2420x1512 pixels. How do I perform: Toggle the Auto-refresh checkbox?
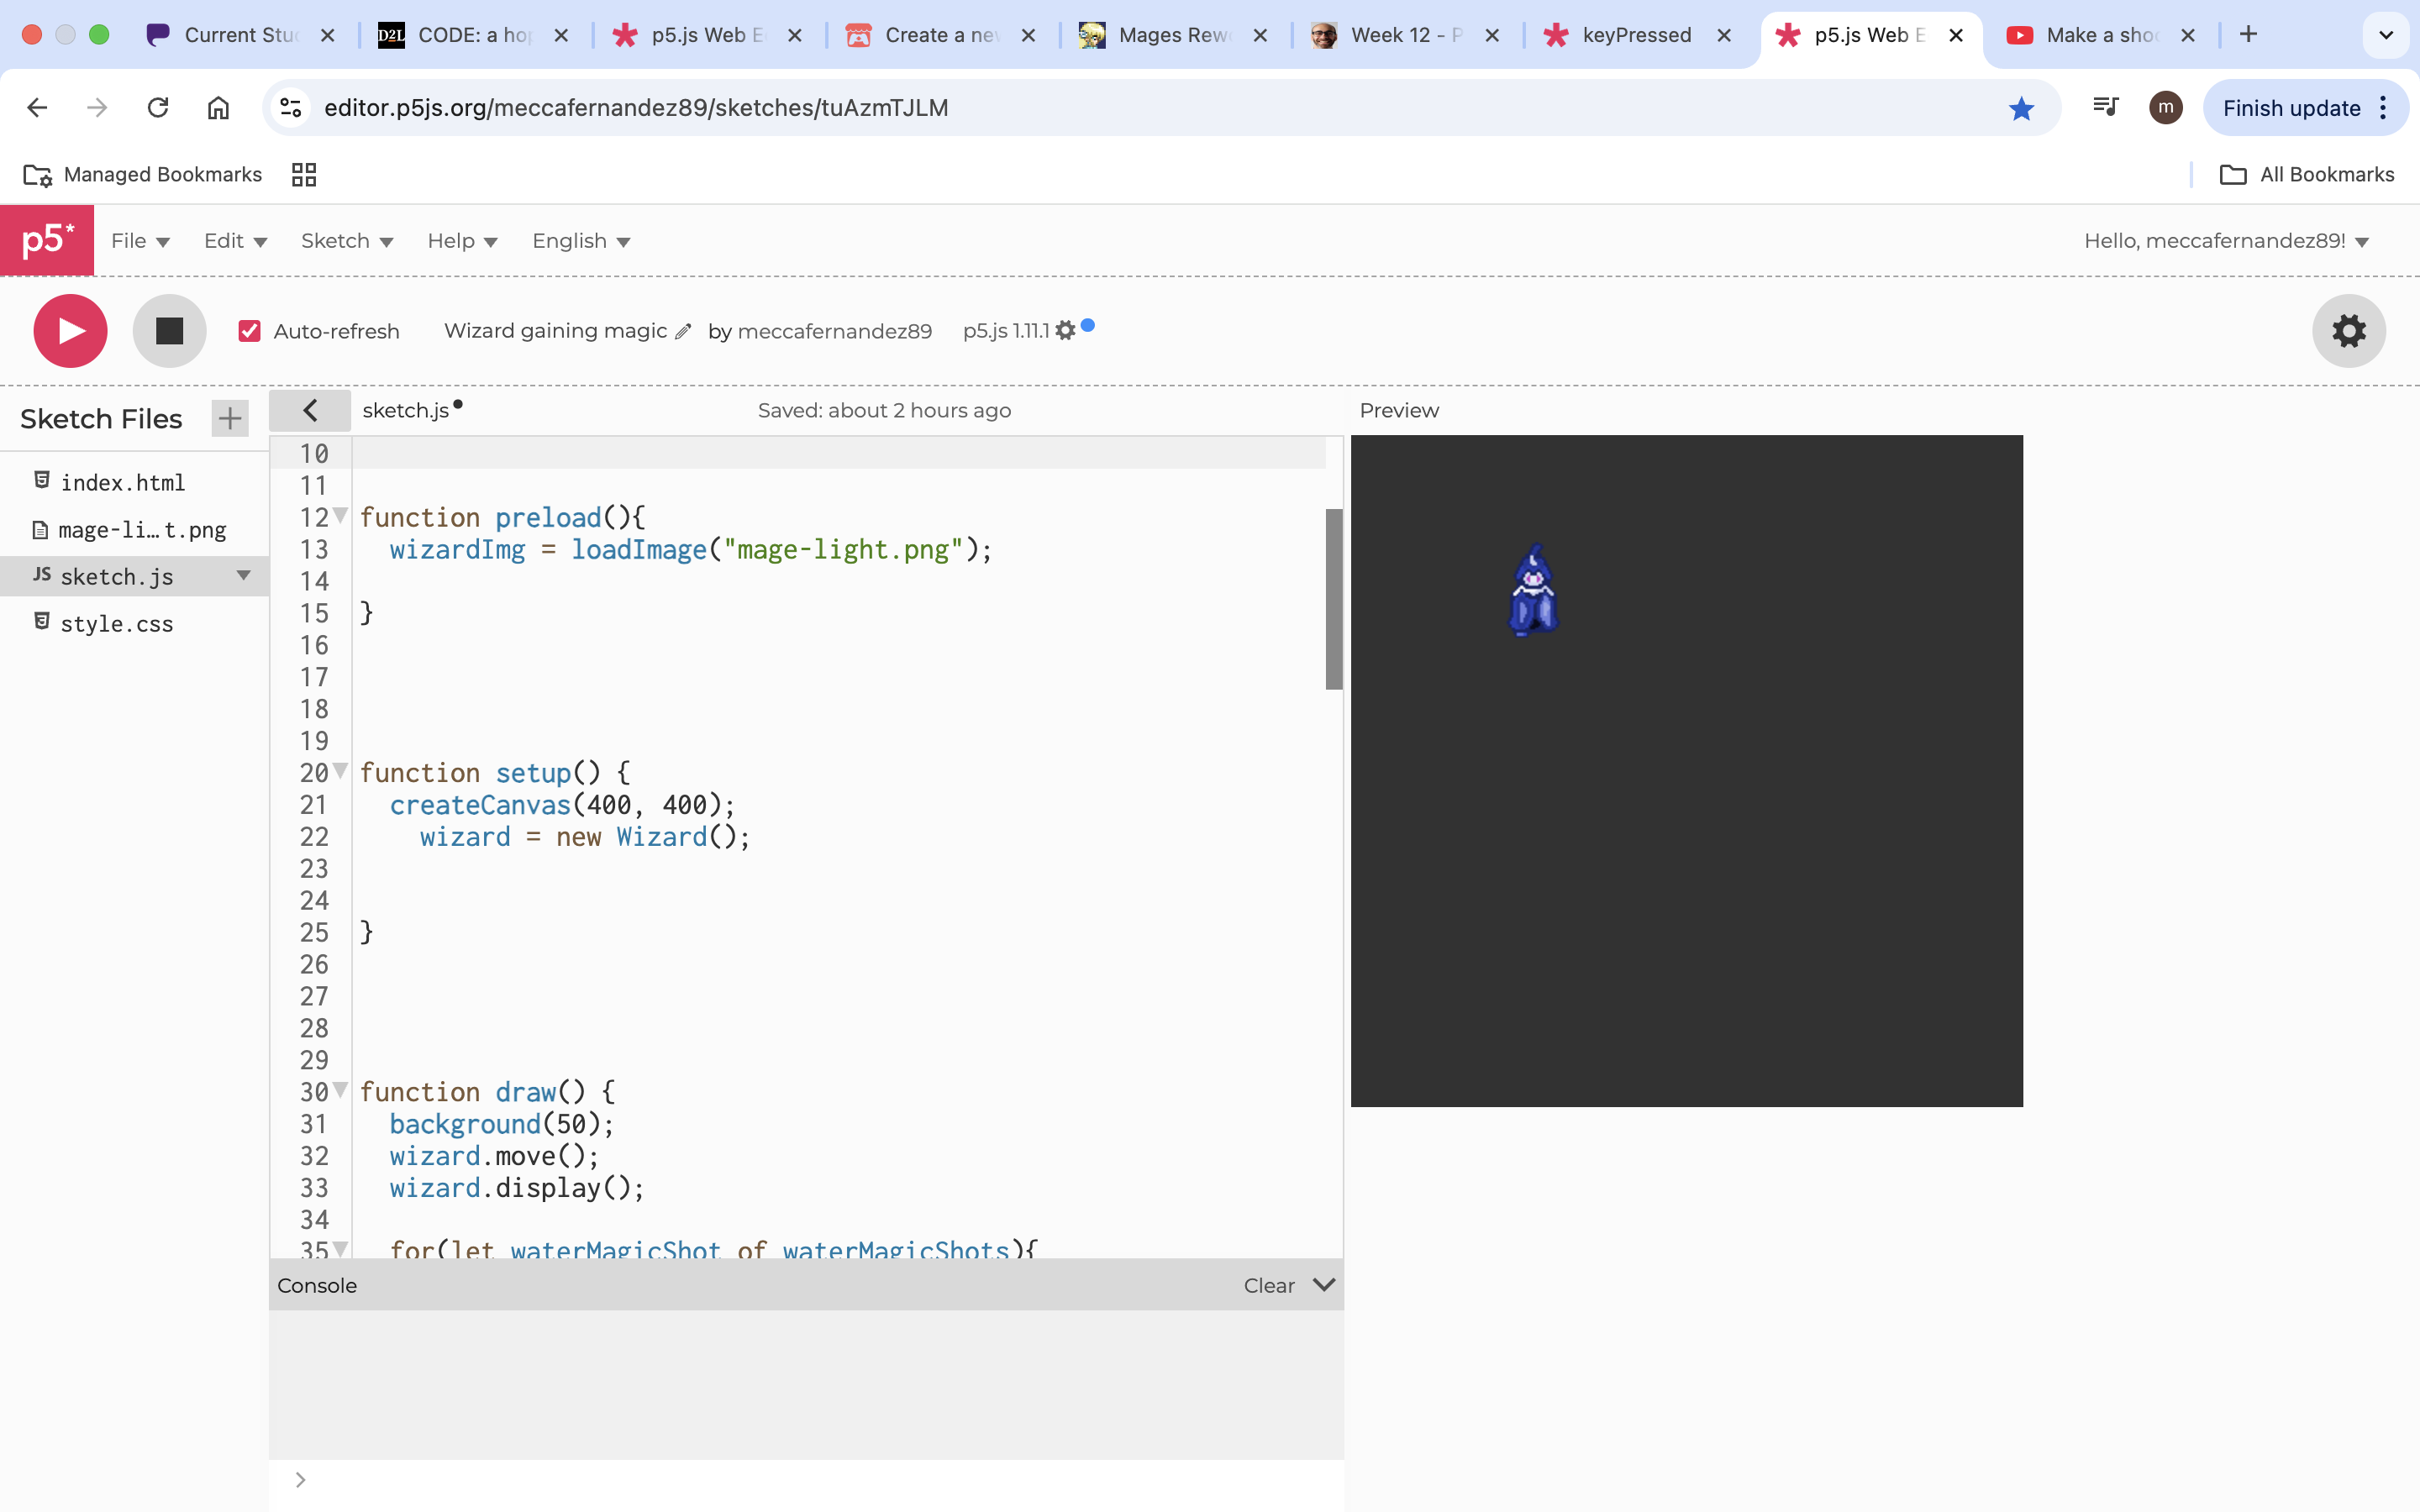[250, 331]
